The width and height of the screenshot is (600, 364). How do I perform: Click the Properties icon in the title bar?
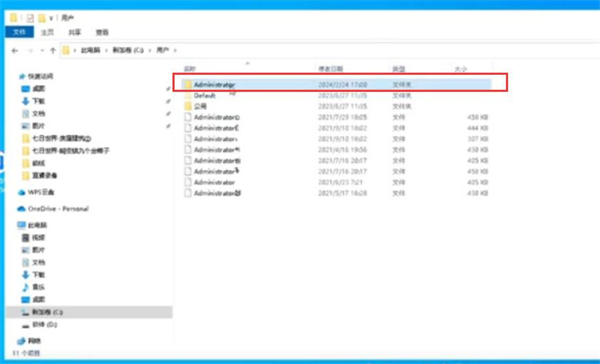tap(30, 18)
